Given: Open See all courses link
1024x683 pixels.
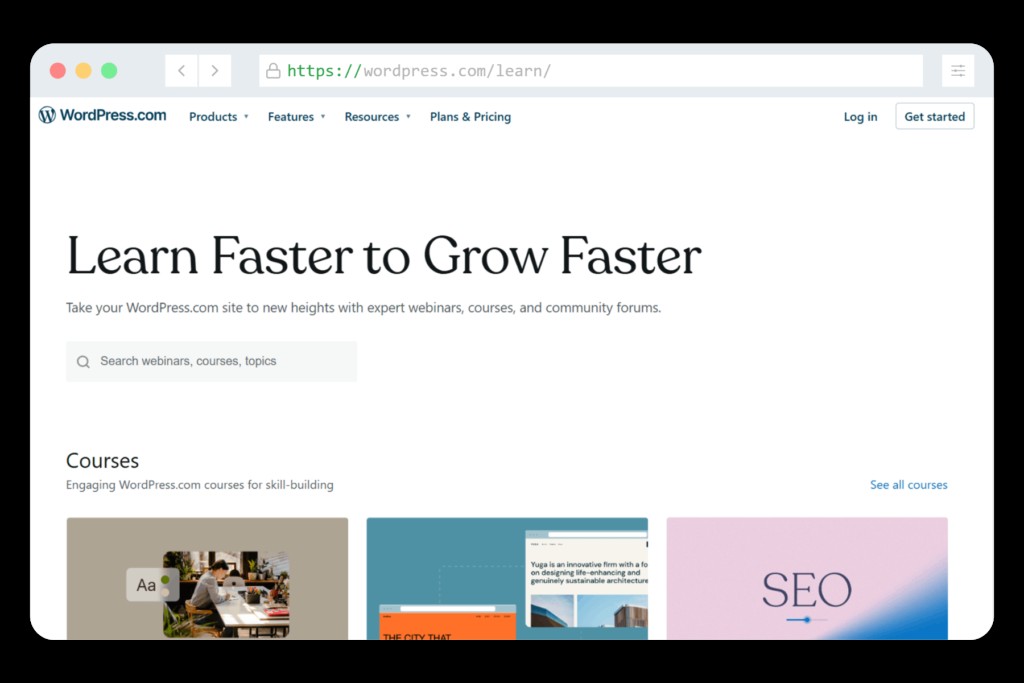Looking at the screenshot, I should click(908, 484).
